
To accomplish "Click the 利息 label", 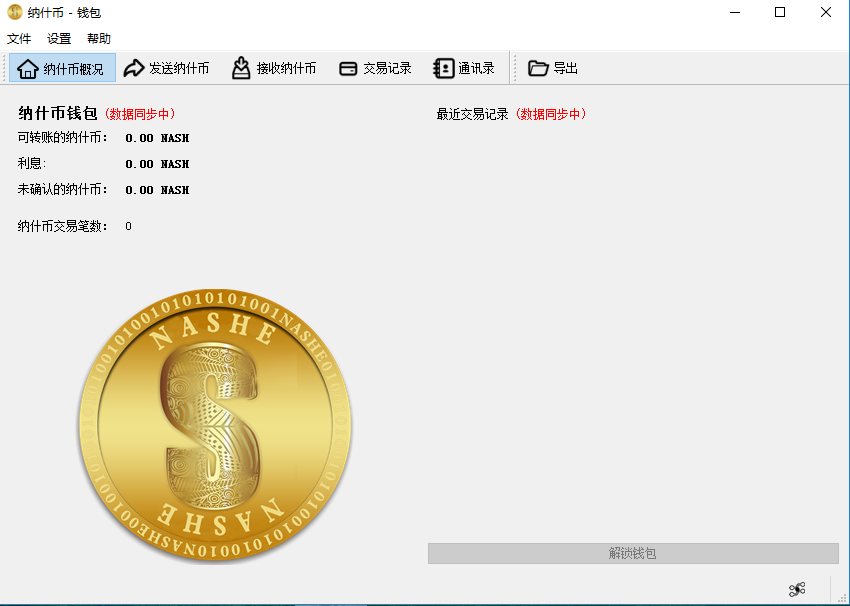I will [32, 164].
